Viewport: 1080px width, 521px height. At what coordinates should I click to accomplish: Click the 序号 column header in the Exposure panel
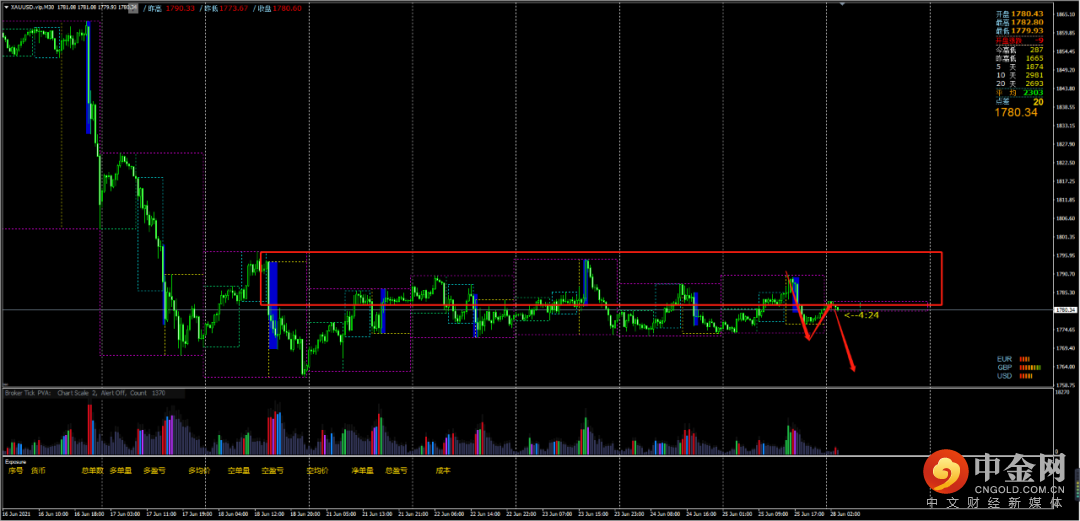click(x=15, y=471)
